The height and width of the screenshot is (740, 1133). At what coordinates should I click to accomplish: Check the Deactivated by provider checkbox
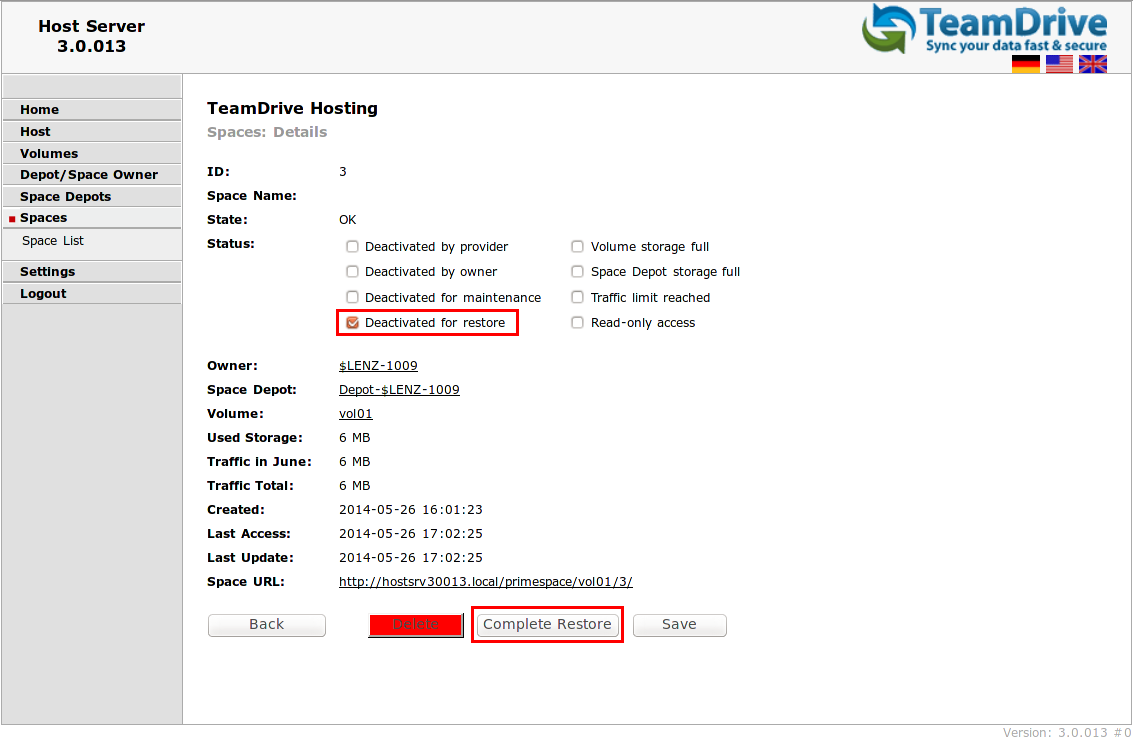pyautogui.click(x=352, y=246)
